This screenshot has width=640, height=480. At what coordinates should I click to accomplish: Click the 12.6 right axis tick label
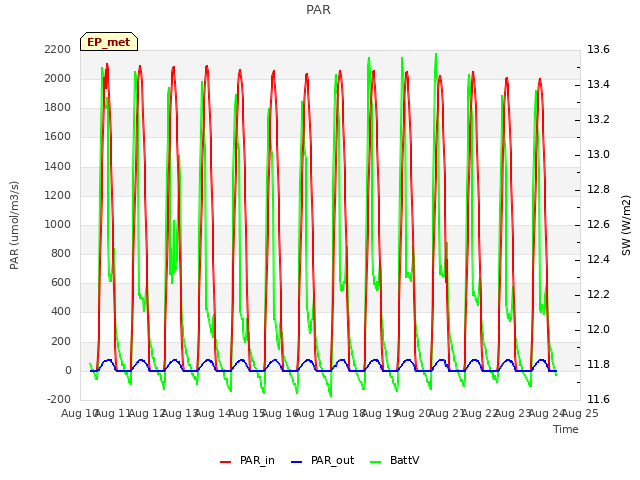pos(598,224)
